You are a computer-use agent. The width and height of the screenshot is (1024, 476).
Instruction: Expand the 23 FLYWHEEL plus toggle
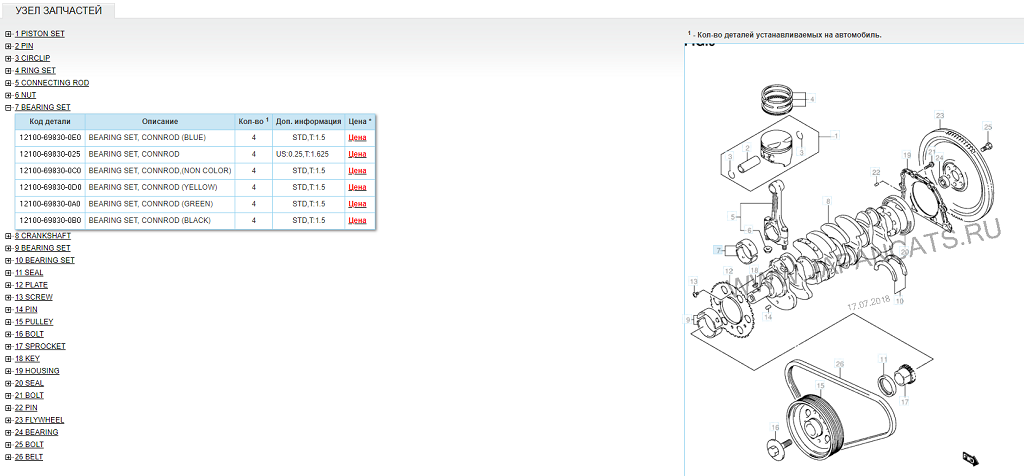8,420
